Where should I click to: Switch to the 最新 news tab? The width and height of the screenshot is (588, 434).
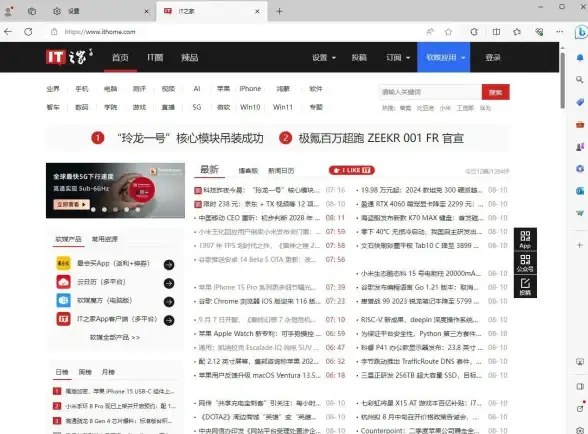pyautogui.click(x=209, y=170)
